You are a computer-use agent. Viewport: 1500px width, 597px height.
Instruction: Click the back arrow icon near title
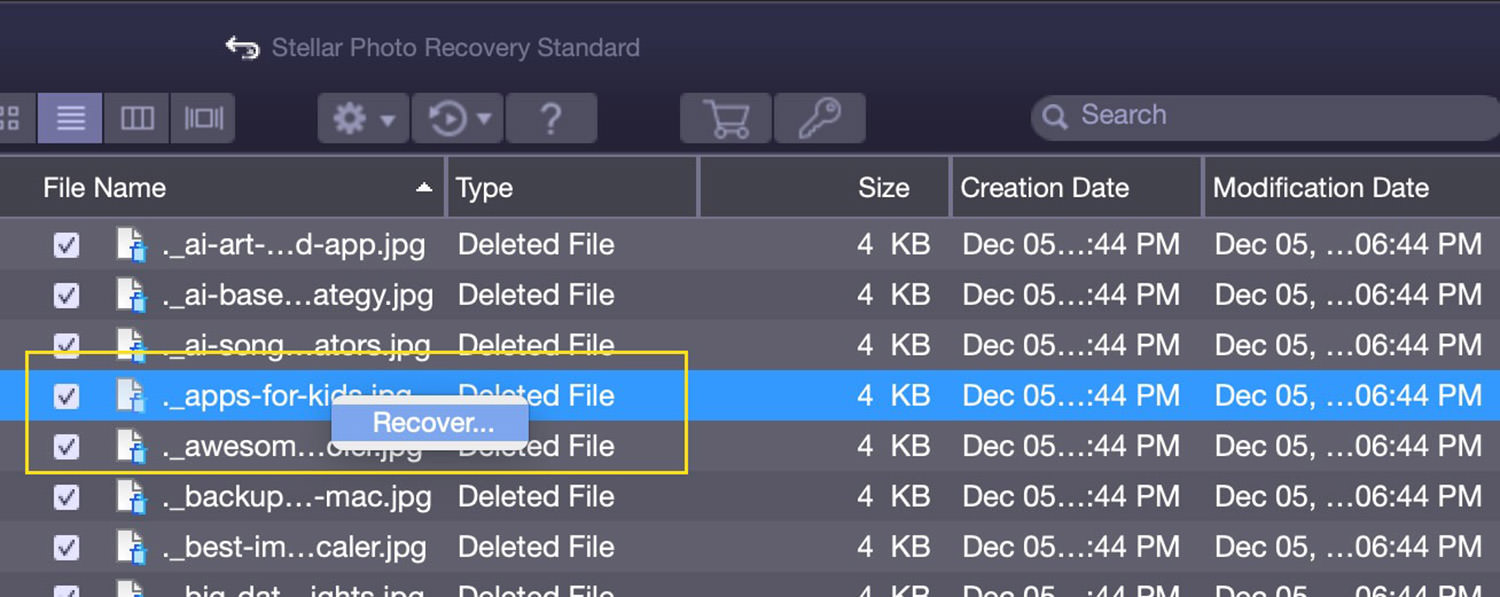pos(241,47)
